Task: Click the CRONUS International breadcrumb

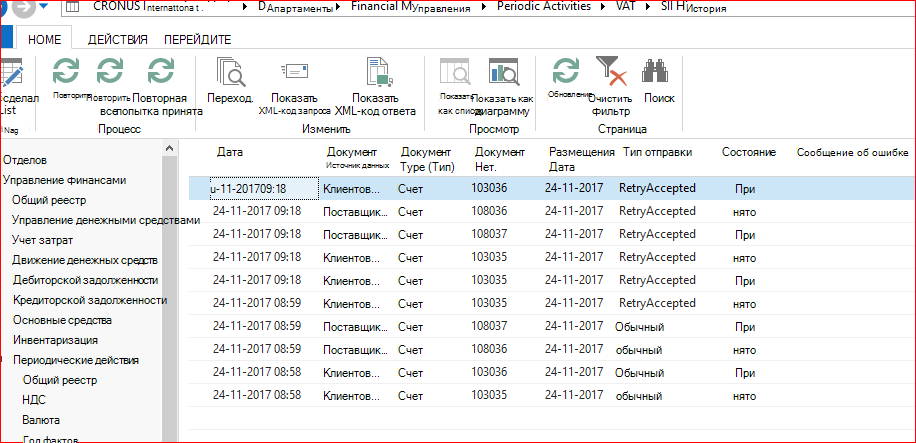Action: 146,7
